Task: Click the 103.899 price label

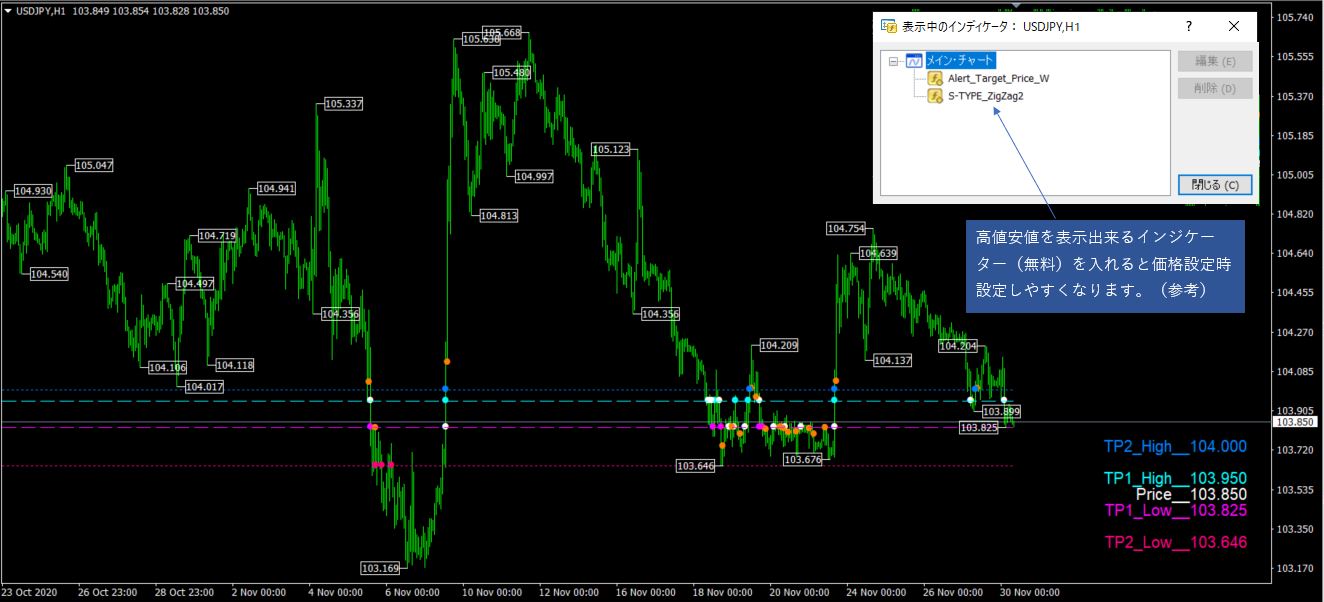Action: tap(1001, 412)
